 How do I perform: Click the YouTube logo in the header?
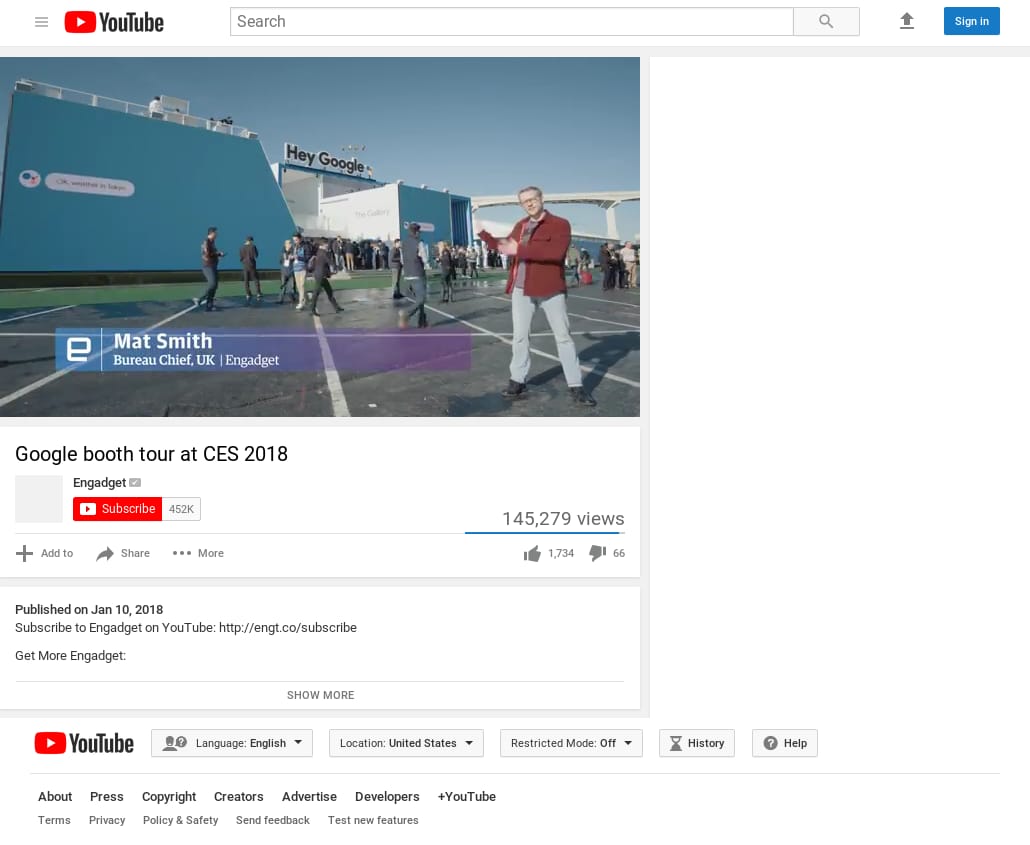click(x=114, y=22)
